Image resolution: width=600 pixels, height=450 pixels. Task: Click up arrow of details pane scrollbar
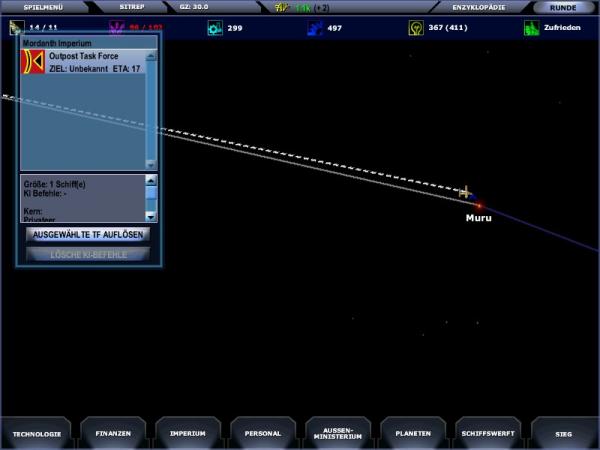151,180
